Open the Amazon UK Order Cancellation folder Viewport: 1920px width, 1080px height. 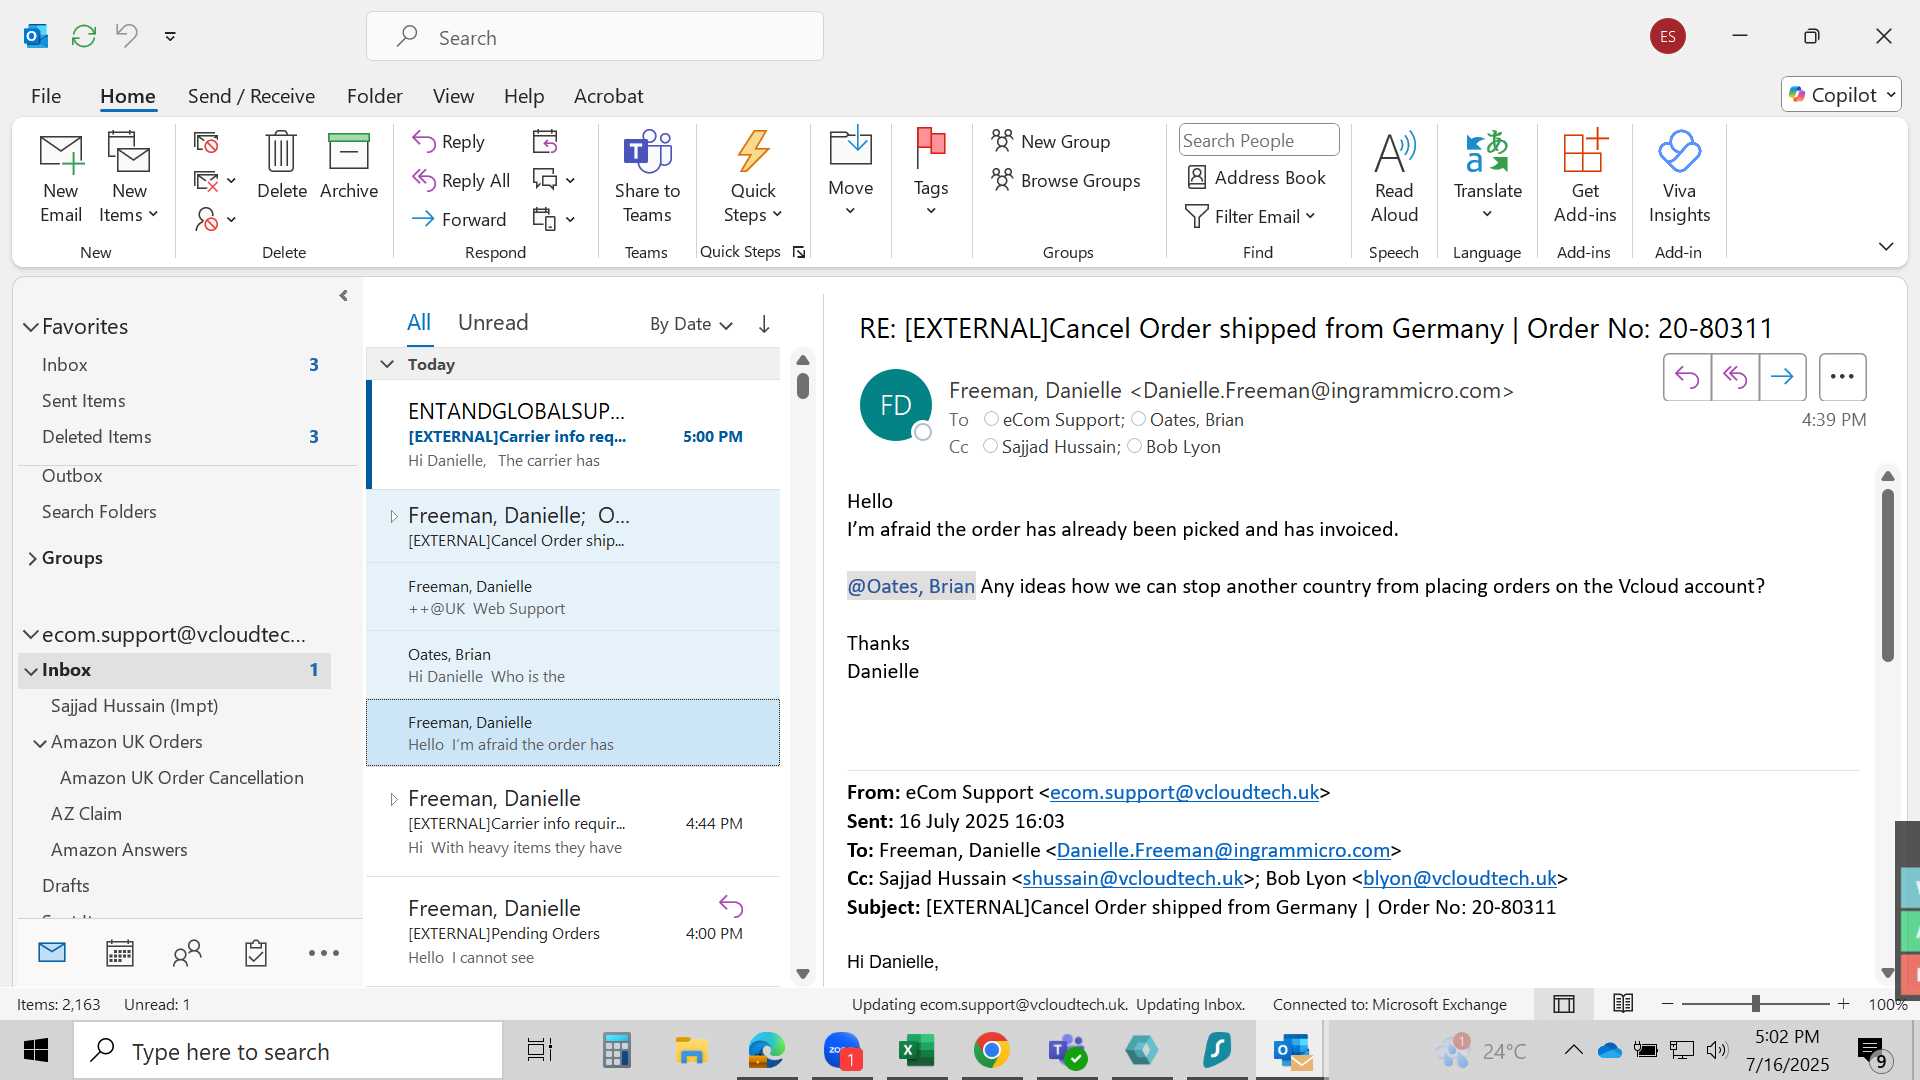(x=182, y=777)
